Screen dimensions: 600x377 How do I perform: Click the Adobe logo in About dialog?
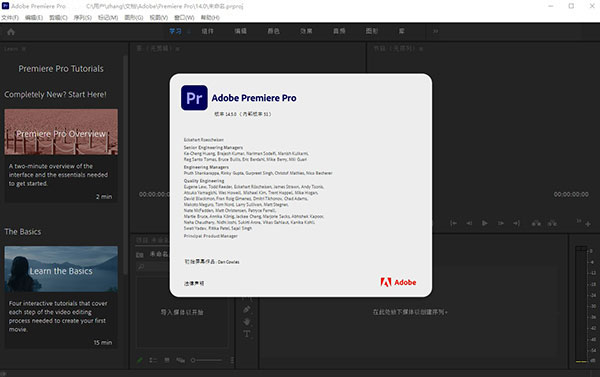tap(398, 282)
